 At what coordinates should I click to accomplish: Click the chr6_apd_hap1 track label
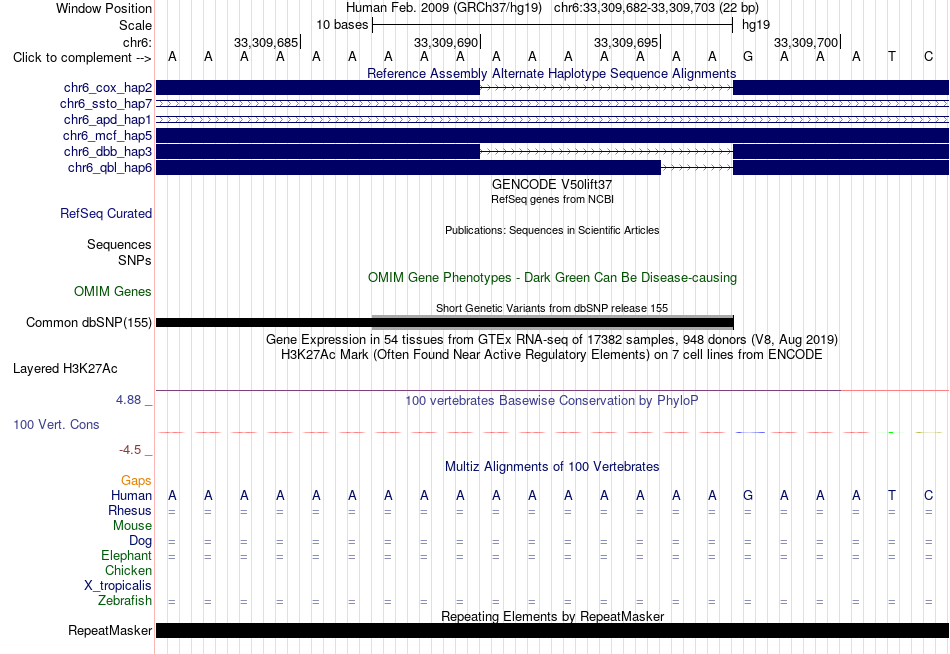(x=107, y=119)
